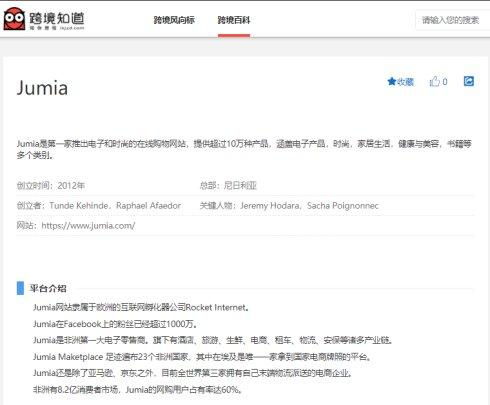
Task: Click the 总部: 尼日利亚 text
Action: tap(228, 185)
